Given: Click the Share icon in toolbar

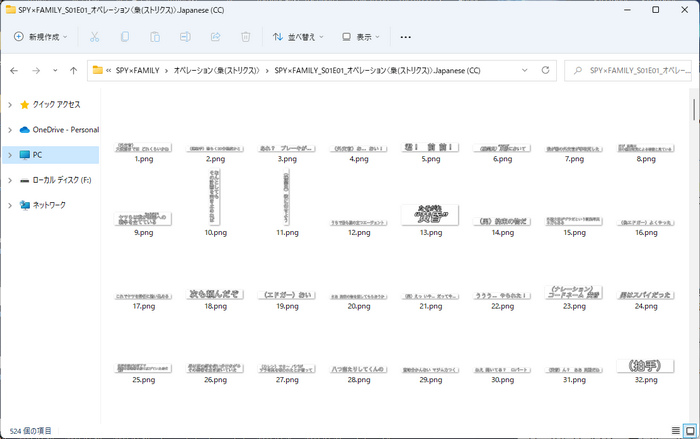Looking at the screenshot, I should 216,37.
